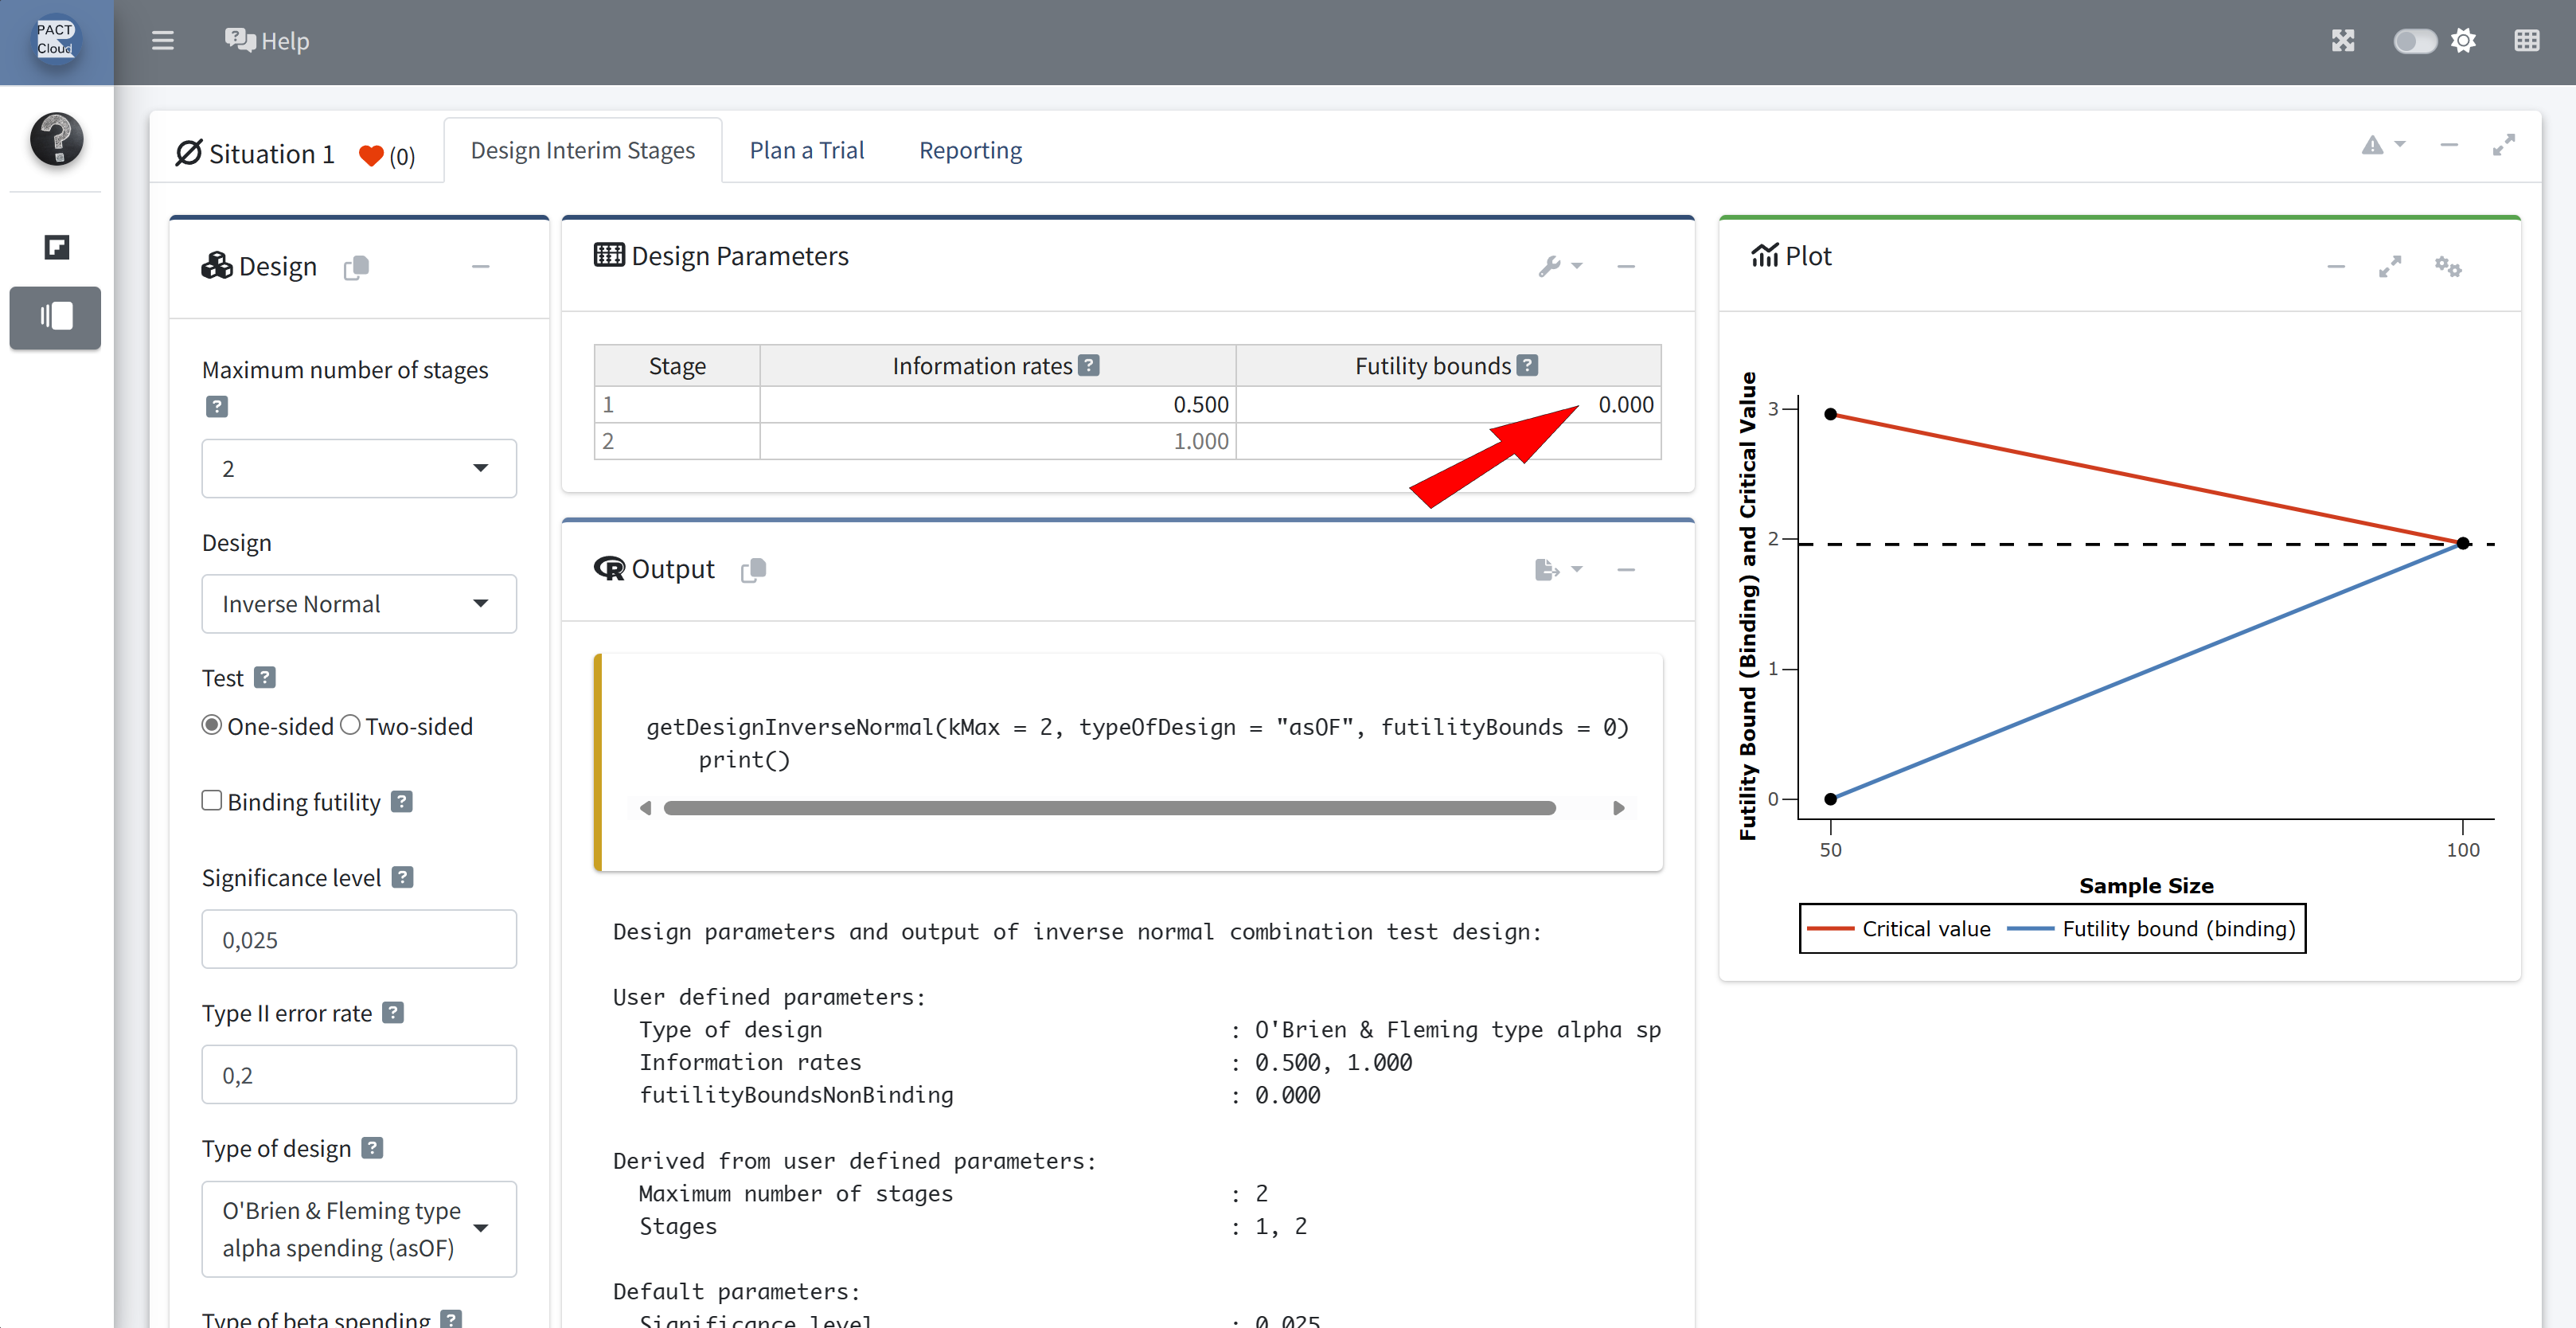
Task: Open the apps grid icon in header
Action: click(2525, 41)
